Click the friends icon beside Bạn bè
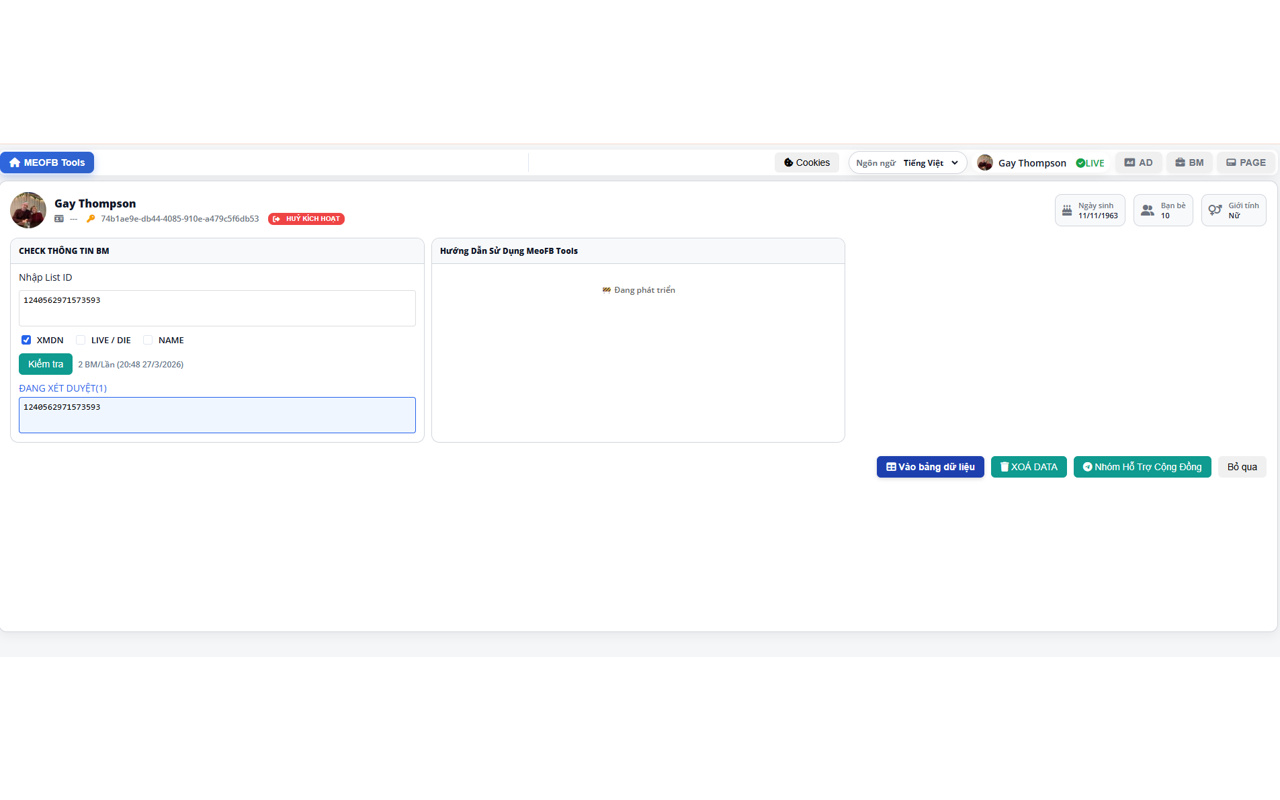Image resolution: width=1280 pixels, height=800 pixels. tap(1146, 209)
